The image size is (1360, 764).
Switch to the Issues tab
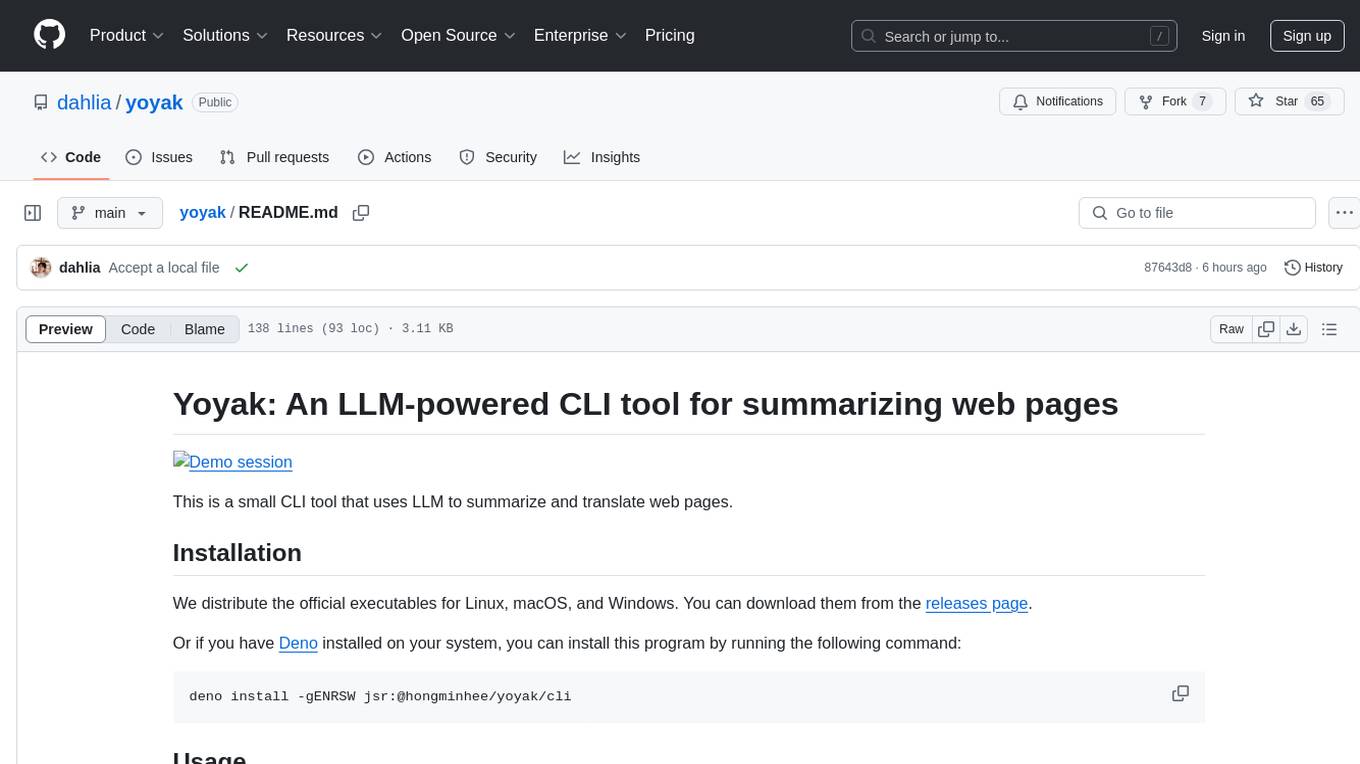(x=159, y=157)
